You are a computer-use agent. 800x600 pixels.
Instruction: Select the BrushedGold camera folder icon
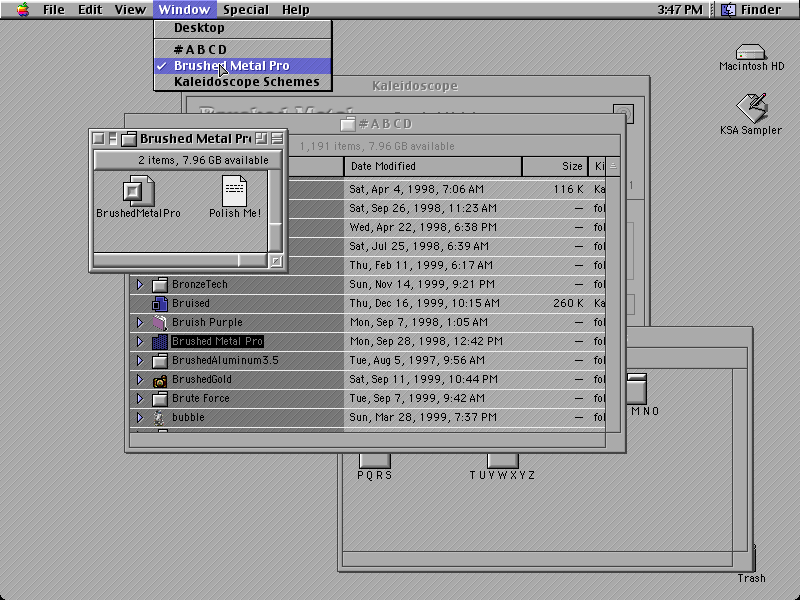click(x=160, y=380)
